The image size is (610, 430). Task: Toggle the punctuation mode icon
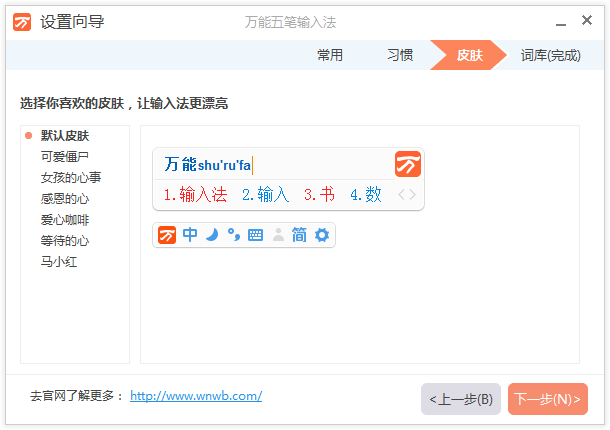[234, 235]
